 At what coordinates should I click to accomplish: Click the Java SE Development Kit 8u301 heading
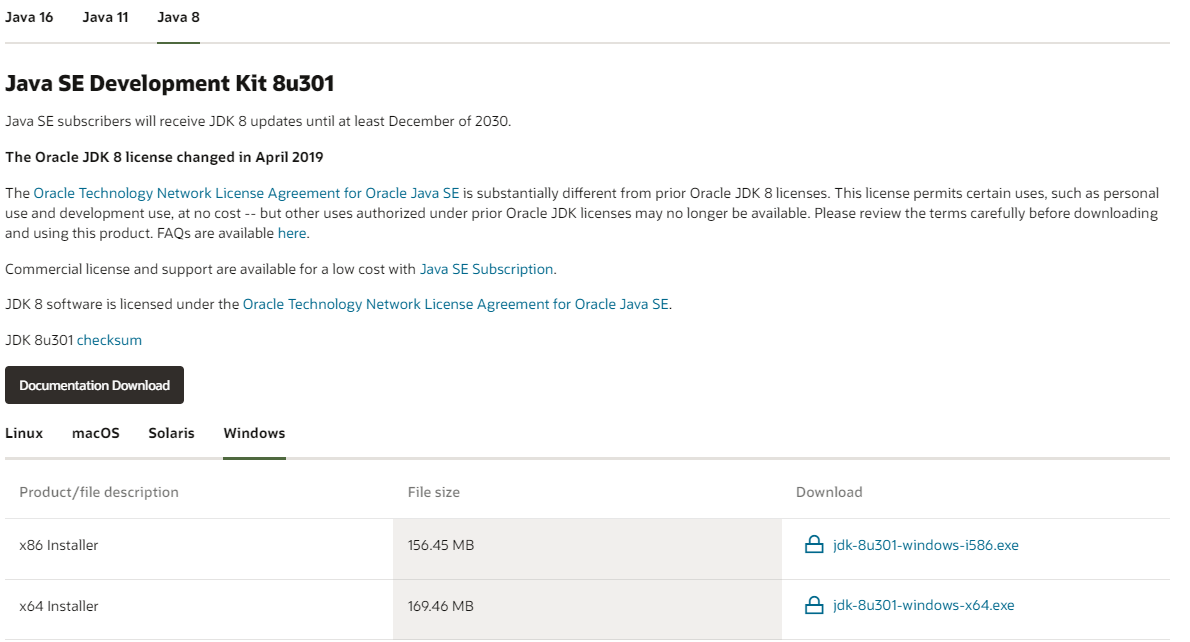click(x=170, y=83)
